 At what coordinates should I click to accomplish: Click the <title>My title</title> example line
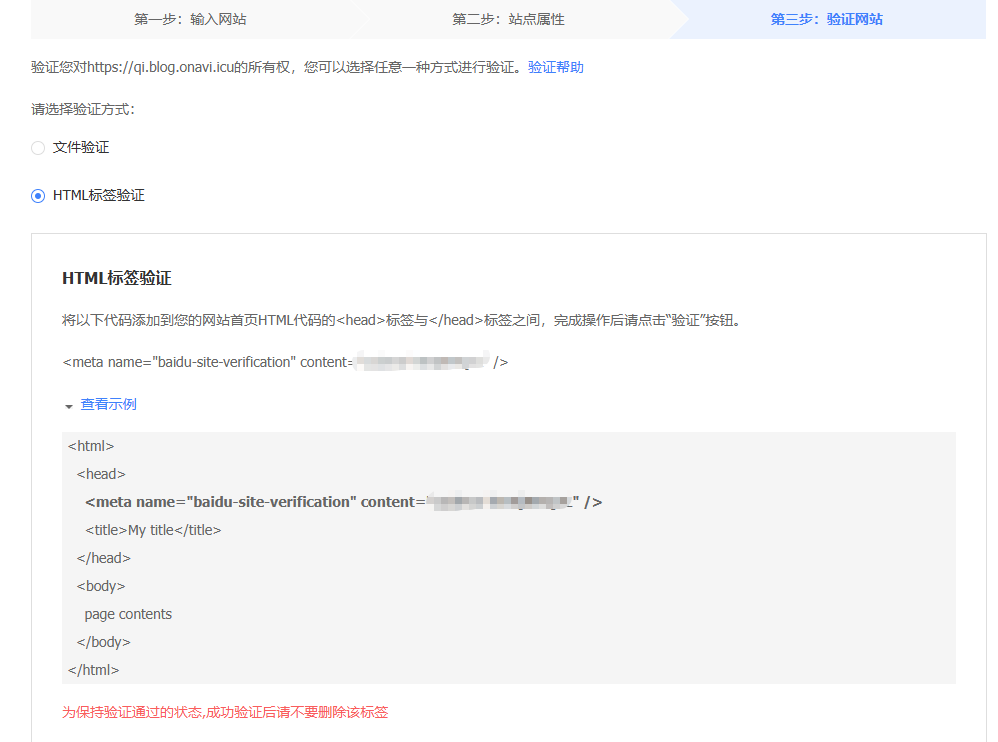coord(153,530)
